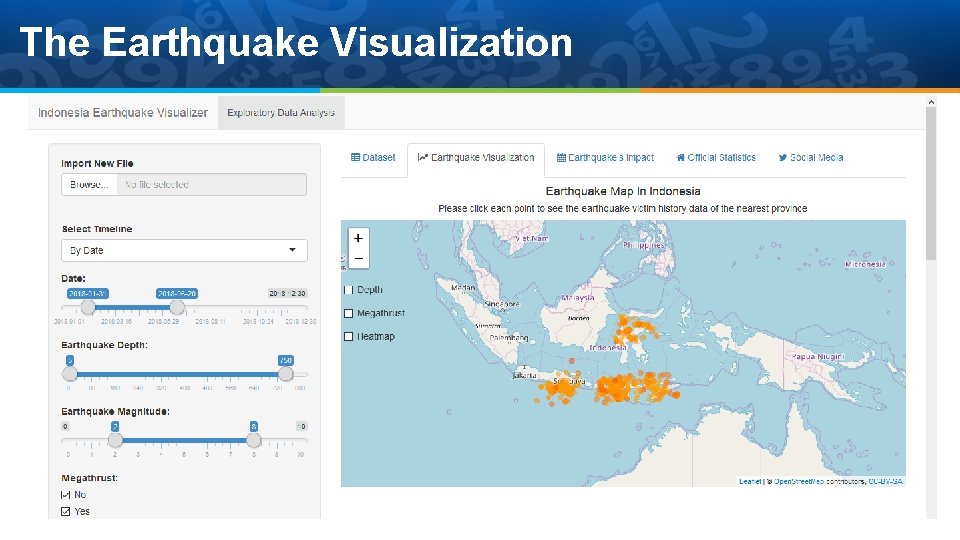Open the Social Media tab
Viewport: 960px width, 540px height.
pos(811,157)
